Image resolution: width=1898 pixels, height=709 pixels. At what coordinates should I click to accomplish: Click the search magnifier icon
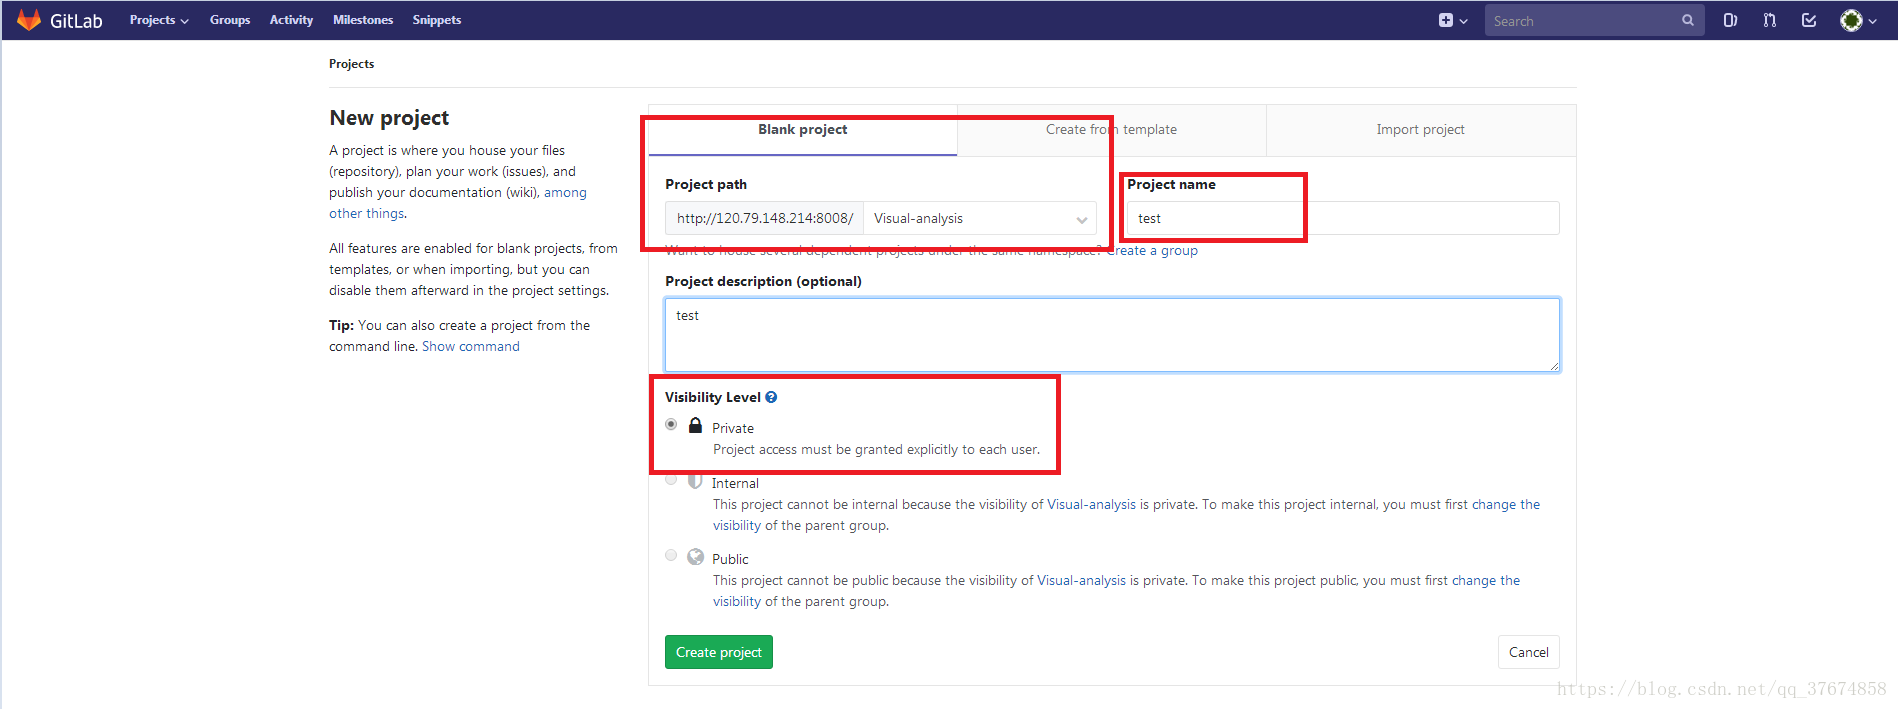[1688, 20]
